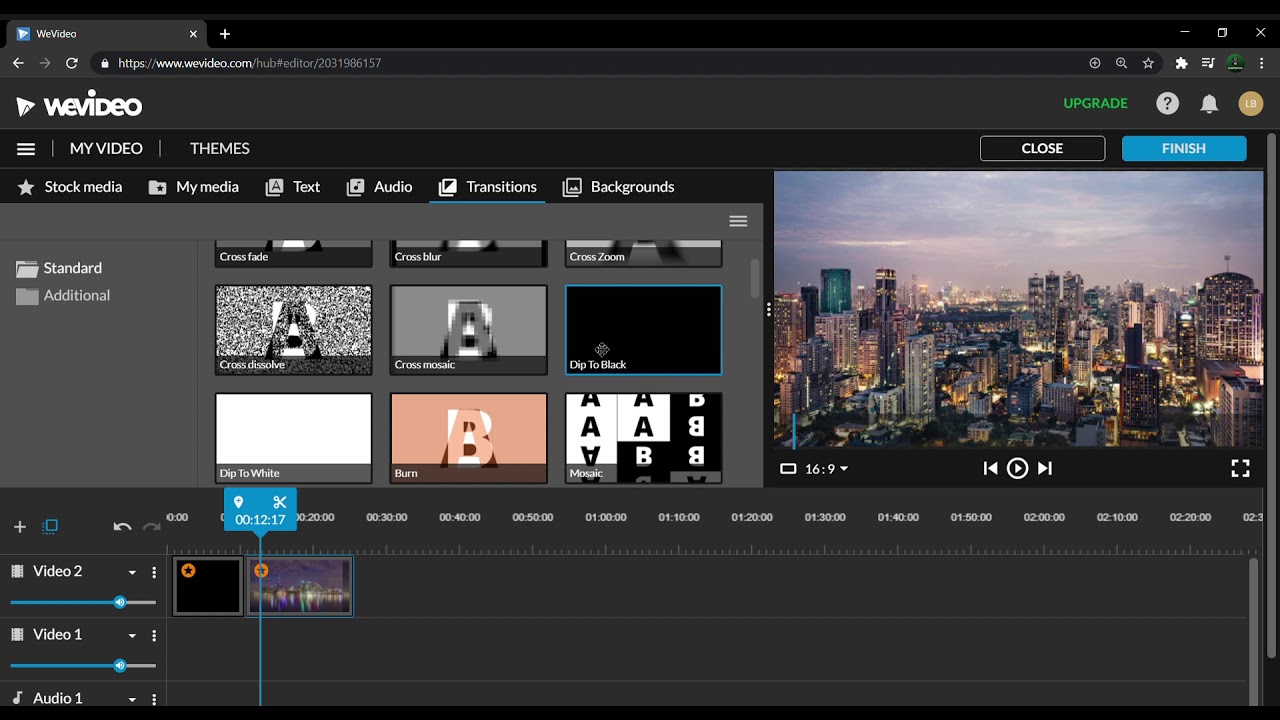Skip to next clip in preview
The height and width of the screenshot is (720, 1280).
pos(1044,468)
